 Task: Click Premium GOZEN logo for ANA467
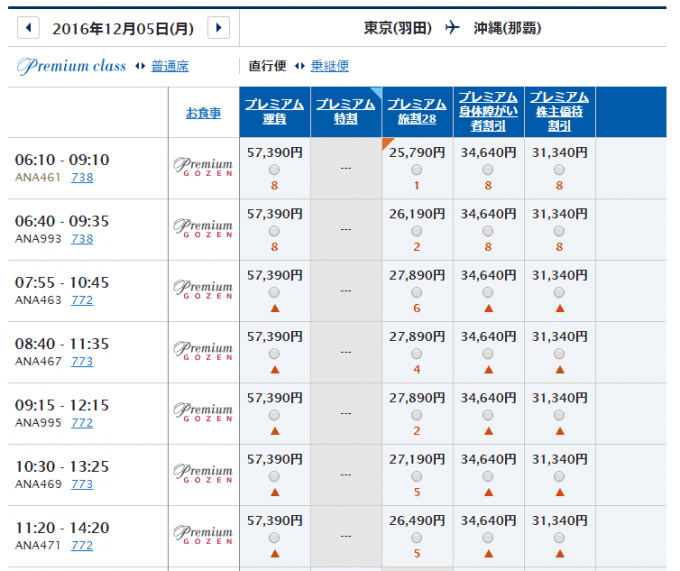203,350
